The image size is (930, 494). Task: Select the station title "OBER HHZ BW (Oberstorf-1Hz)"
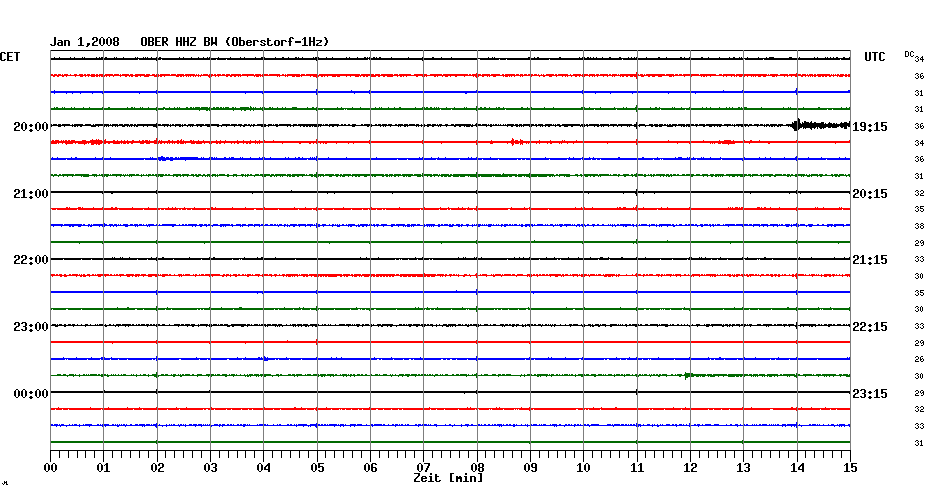[234, 42]
